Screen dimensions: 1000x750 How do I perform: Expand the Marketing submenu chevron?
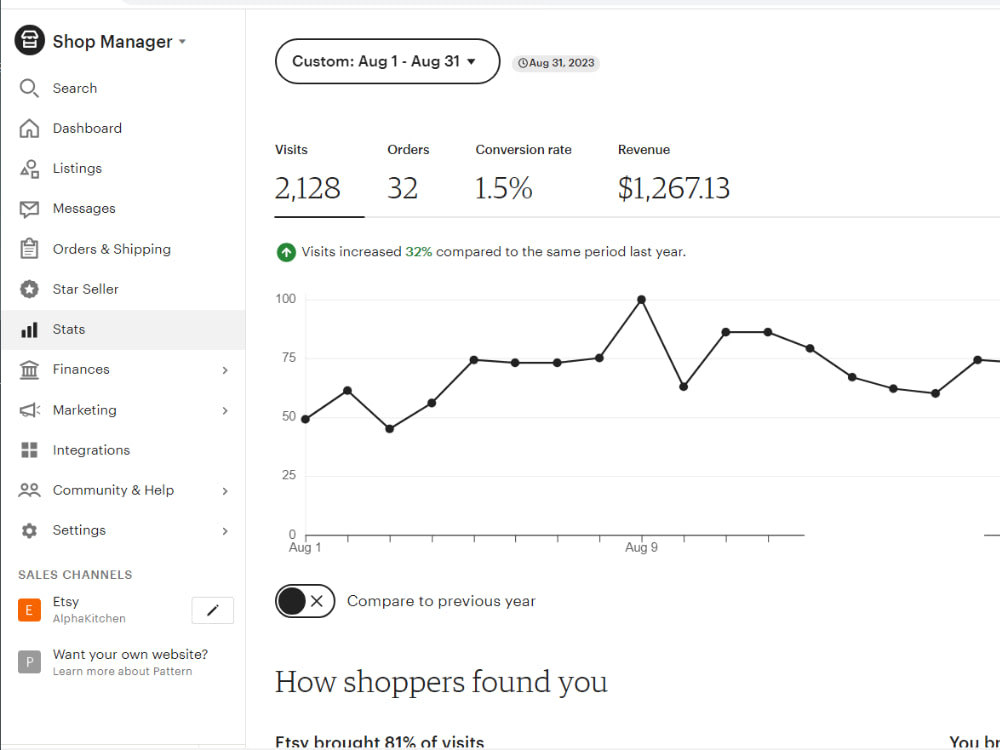[x=224, y=410]
